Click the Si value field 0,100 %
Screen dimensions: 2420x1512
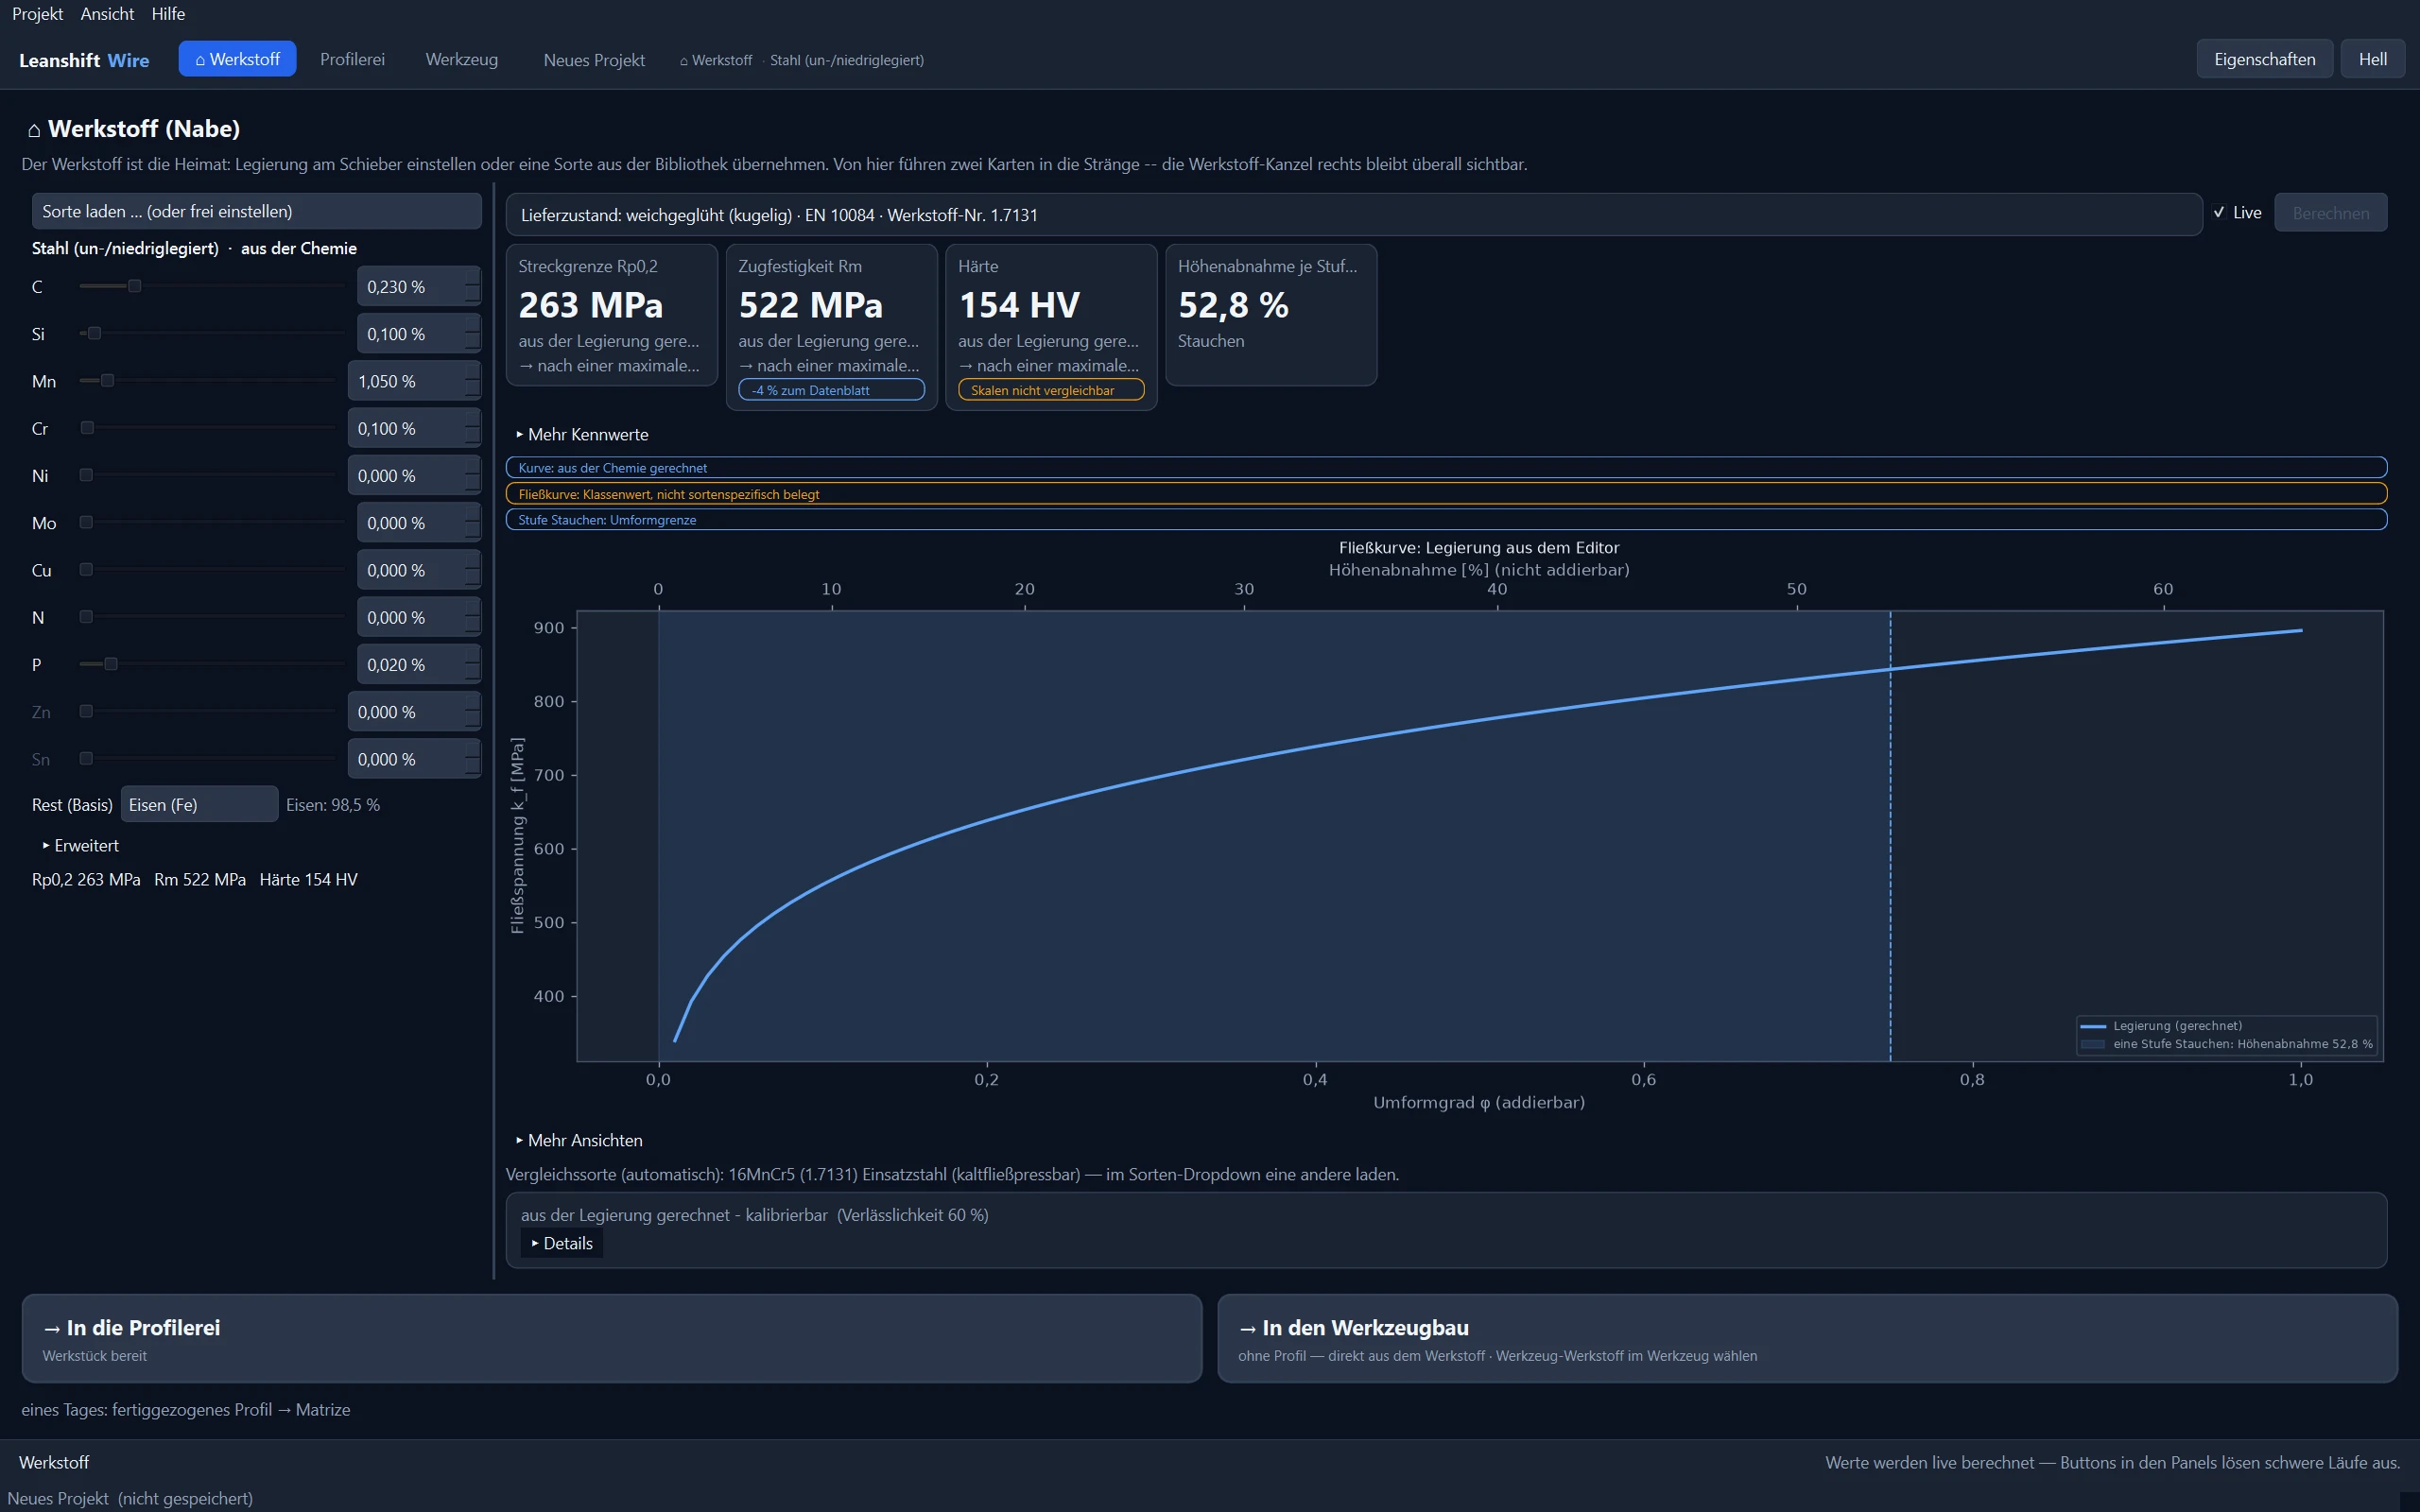click(419, 334)
